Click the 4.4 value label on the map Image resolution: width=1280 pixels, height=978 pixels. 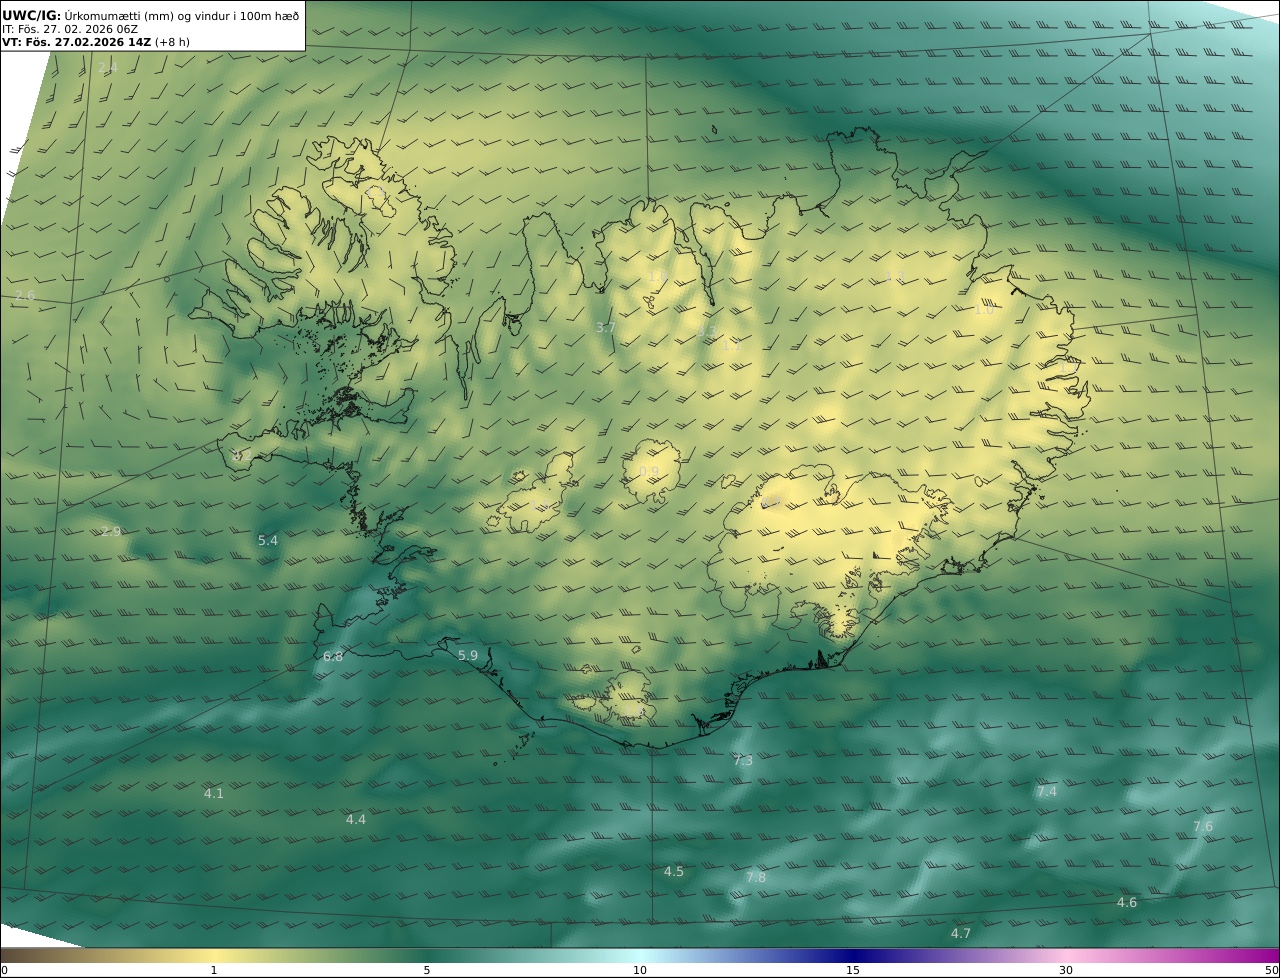[356, 820]
